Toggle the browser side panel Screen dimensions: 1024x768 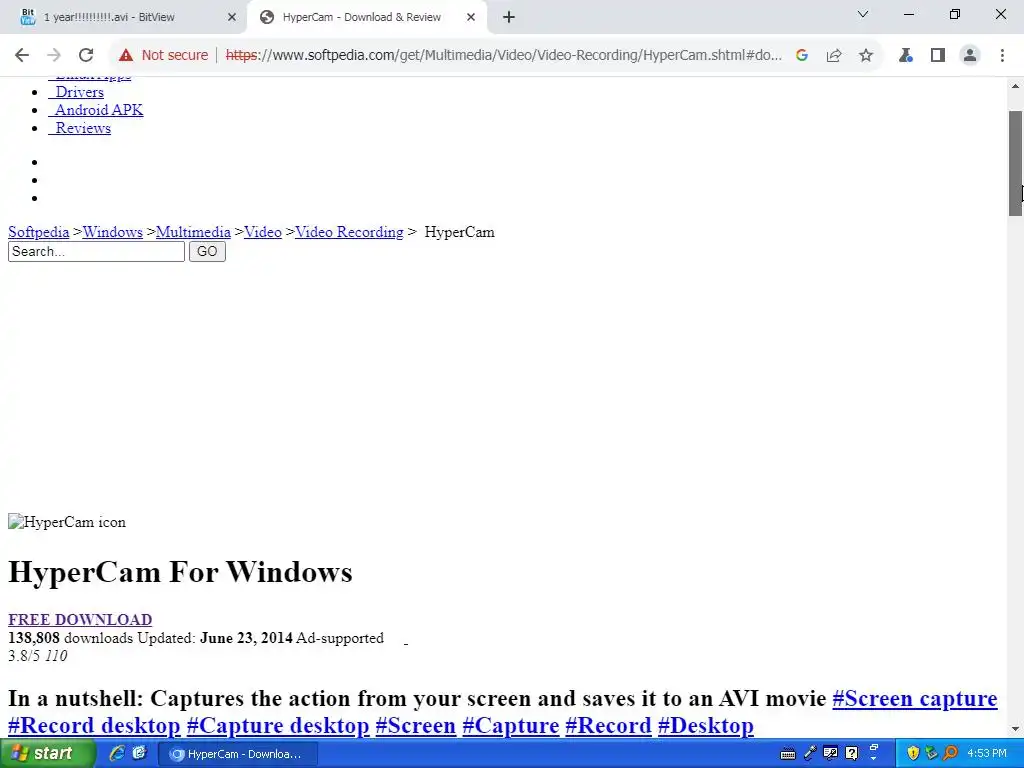click(938, 55)
